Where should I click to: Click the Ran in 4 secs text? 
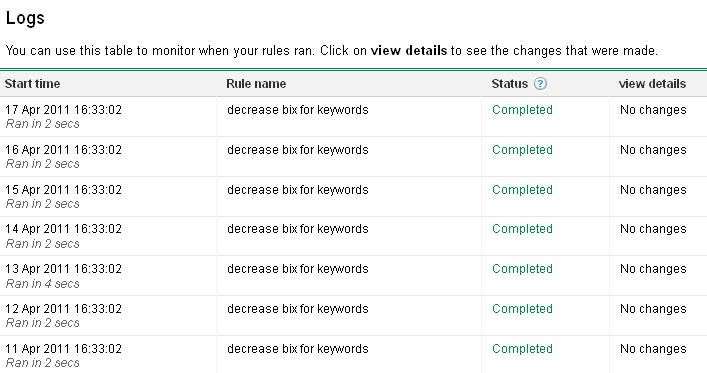[43, 284]
